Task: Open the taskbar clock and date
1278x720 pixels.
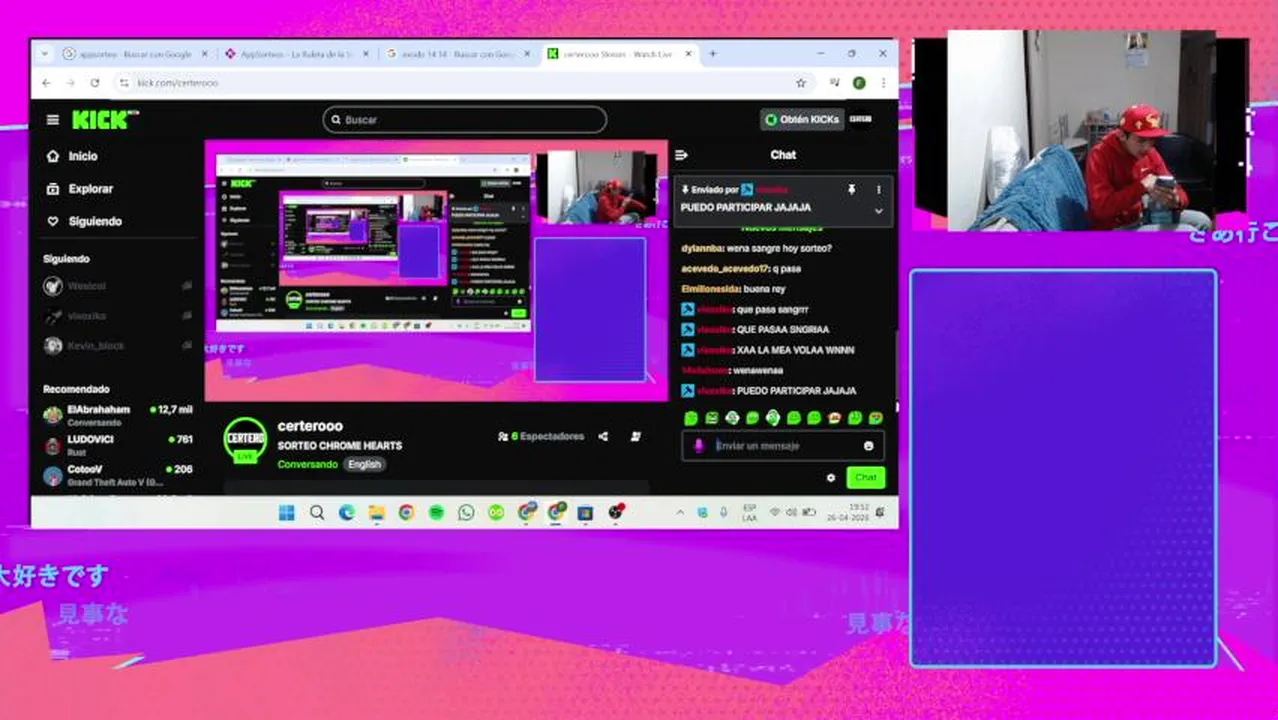Action: point(846,513)
